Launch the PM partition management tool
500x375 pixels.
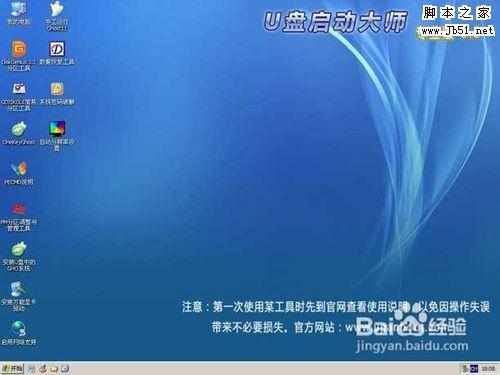[19, 217]
